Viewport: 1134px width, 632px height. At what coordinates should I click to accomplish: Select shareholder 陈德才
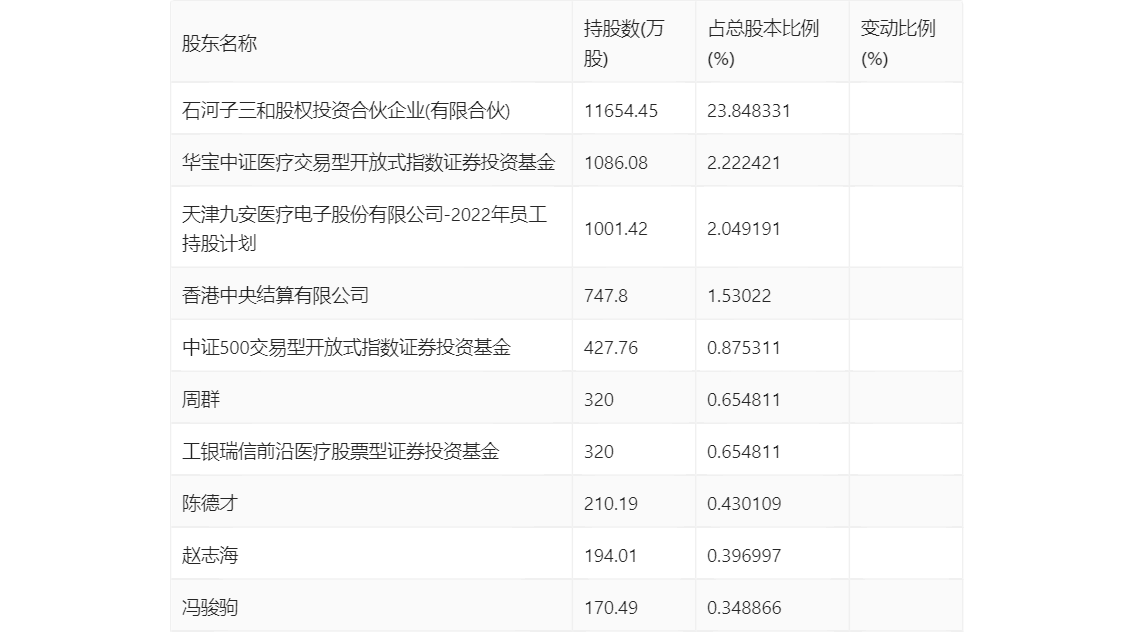pos(210,504)
